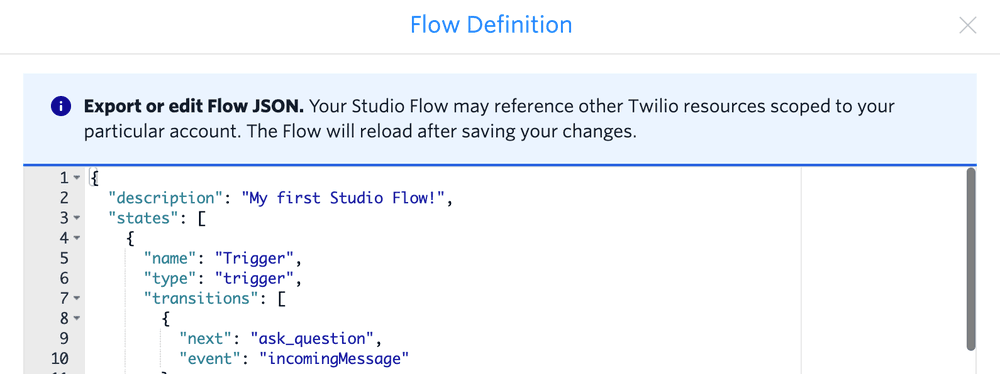Viewport: 1000px width, 374px height.
Task: Close the Flow Definition dialog
Action: (967, 26)
